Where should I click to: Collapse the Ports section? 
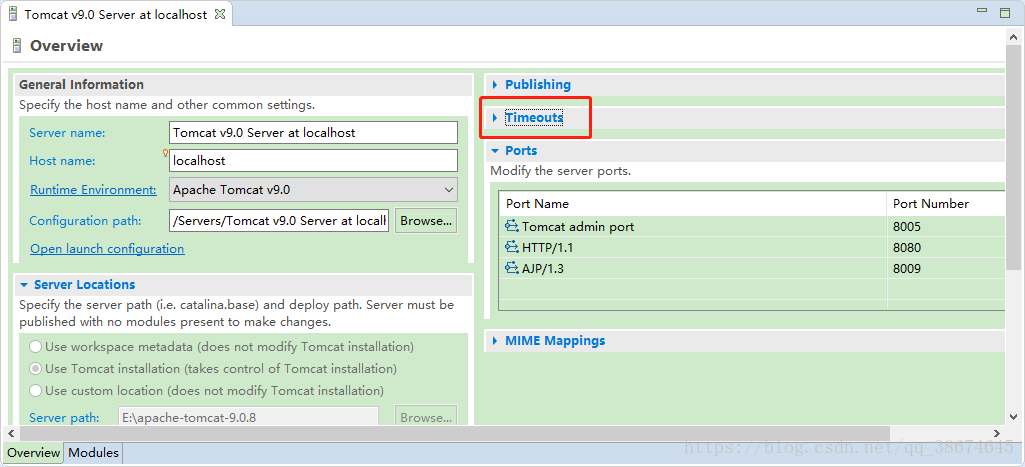[495, 150]
